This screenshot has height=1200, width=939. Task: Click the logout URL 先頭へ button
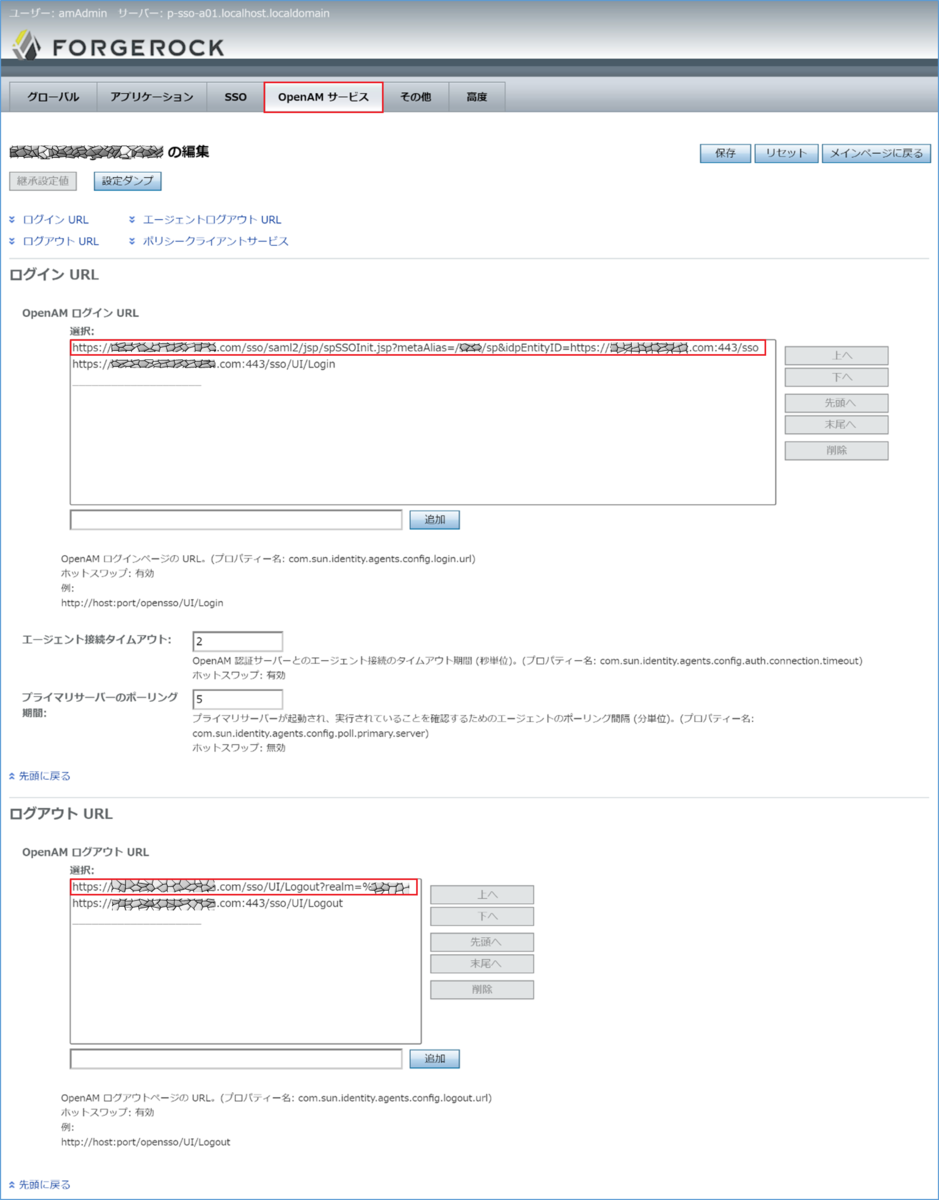point(482,942)
